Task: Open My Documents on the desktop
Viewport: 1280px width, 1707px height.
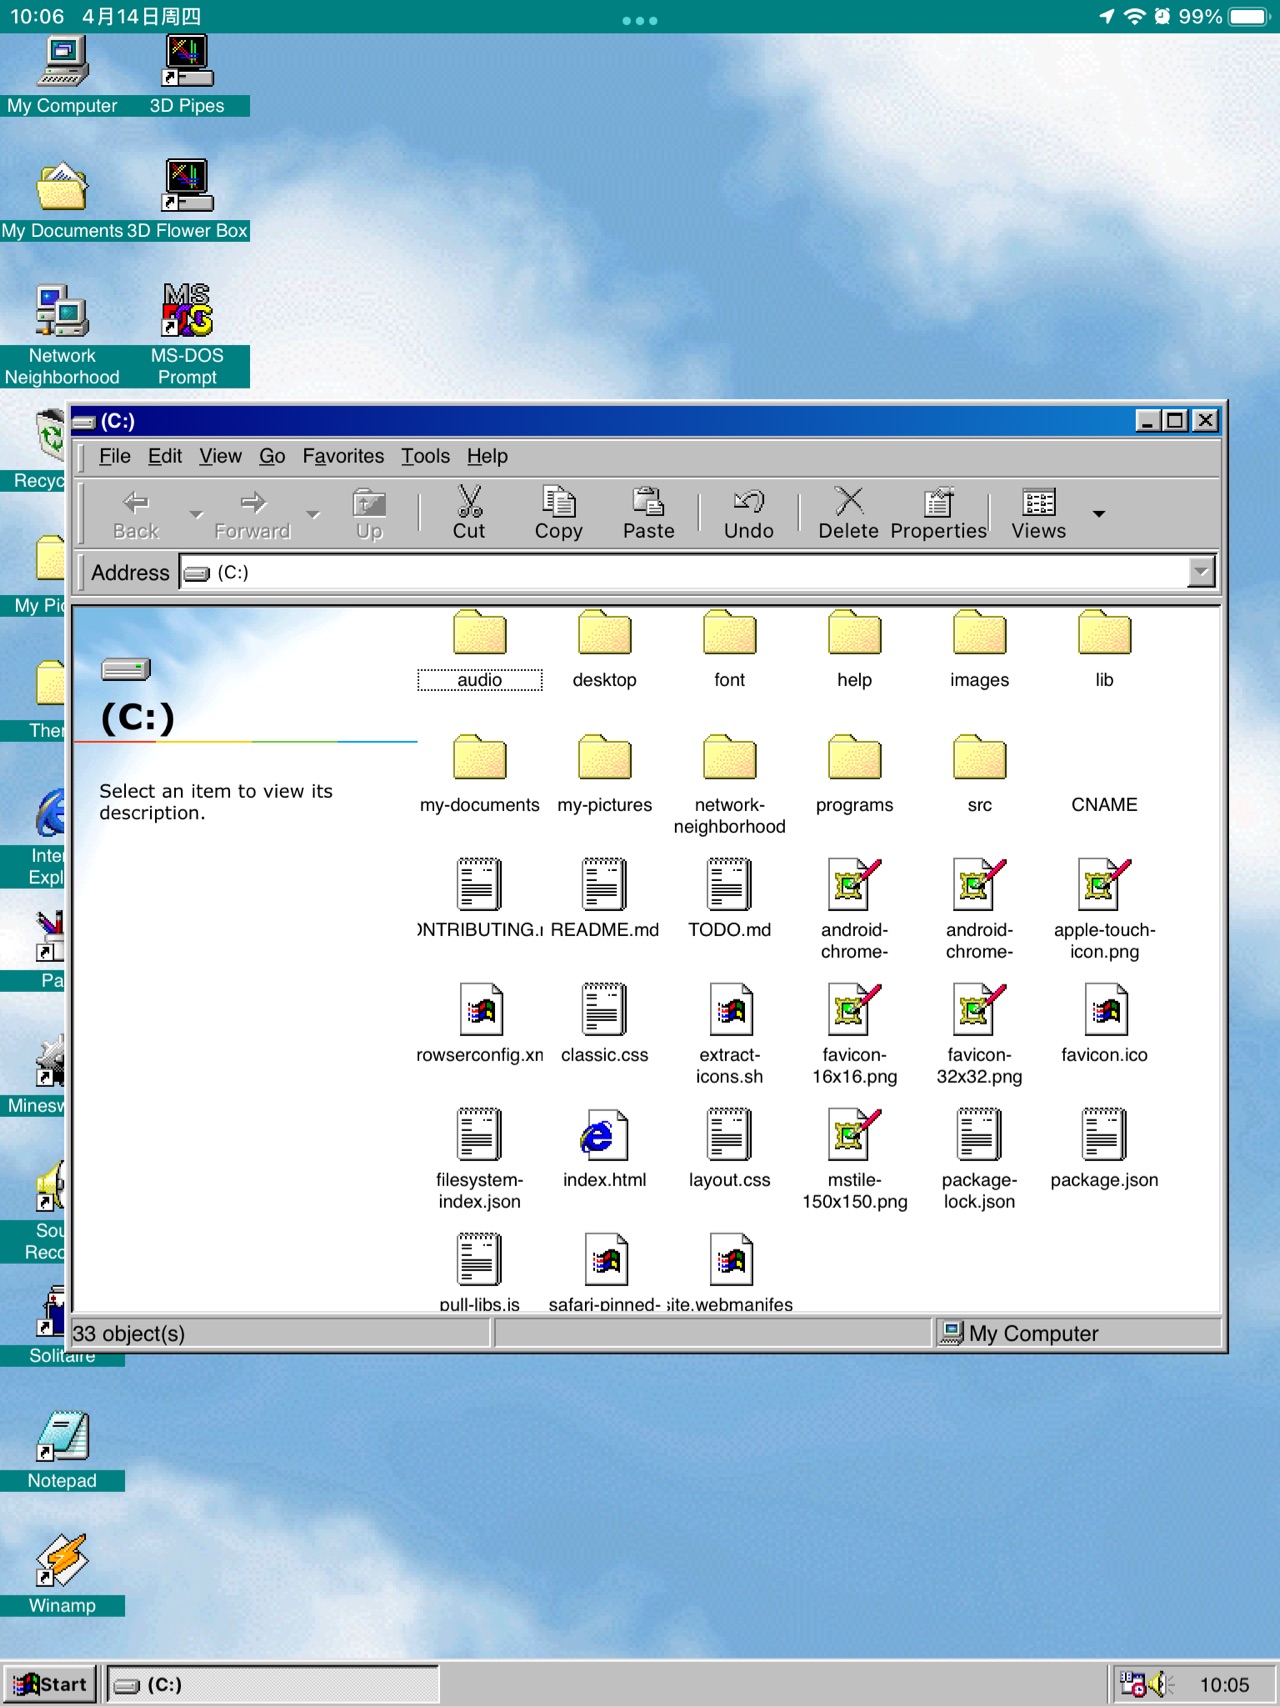Action: [x=62, y=200]
